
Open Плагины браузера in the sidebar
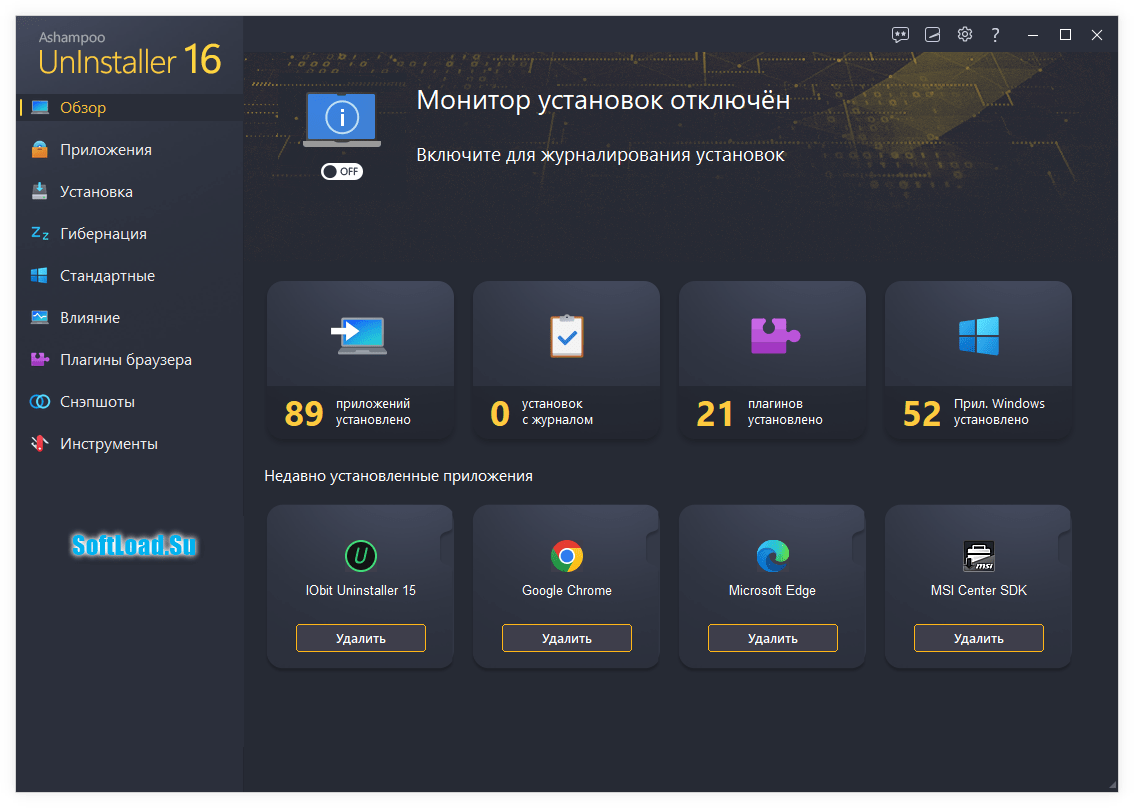(129, 360)
